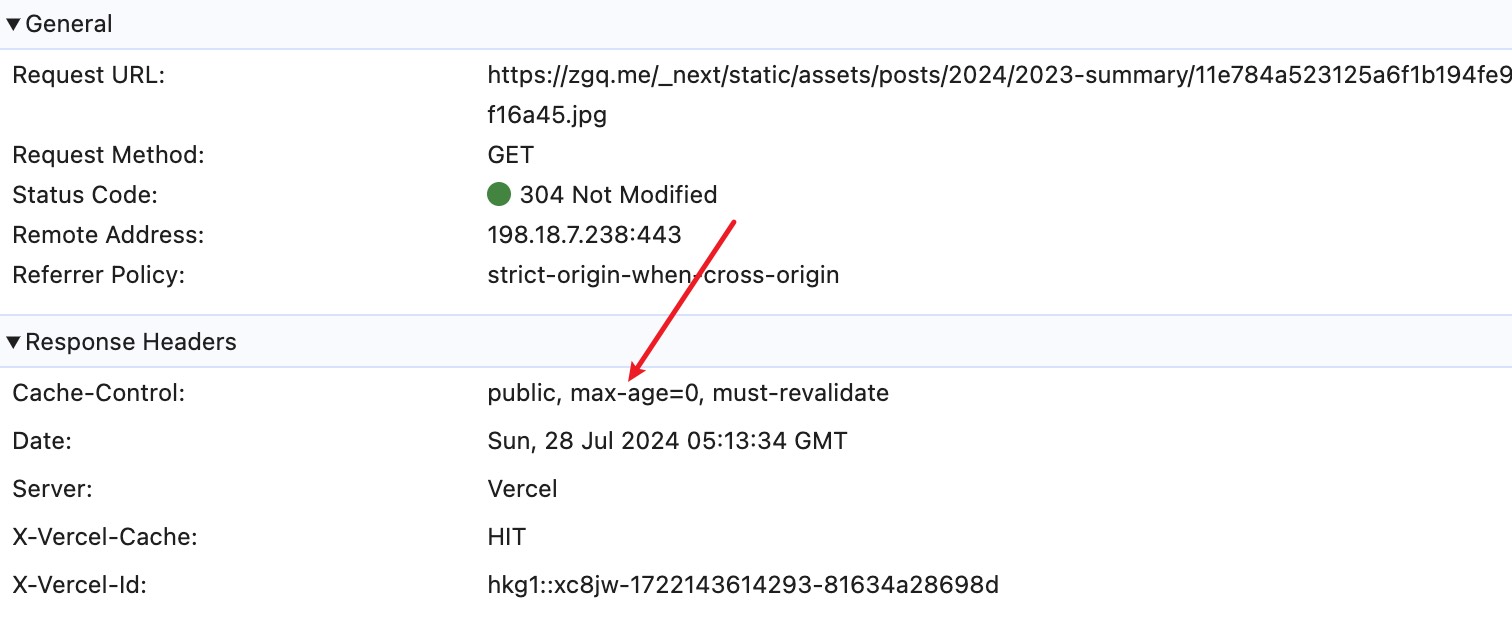Click the strict-origin-when-cross-origin policy value

pyautogui.click(x=663, y=275)
